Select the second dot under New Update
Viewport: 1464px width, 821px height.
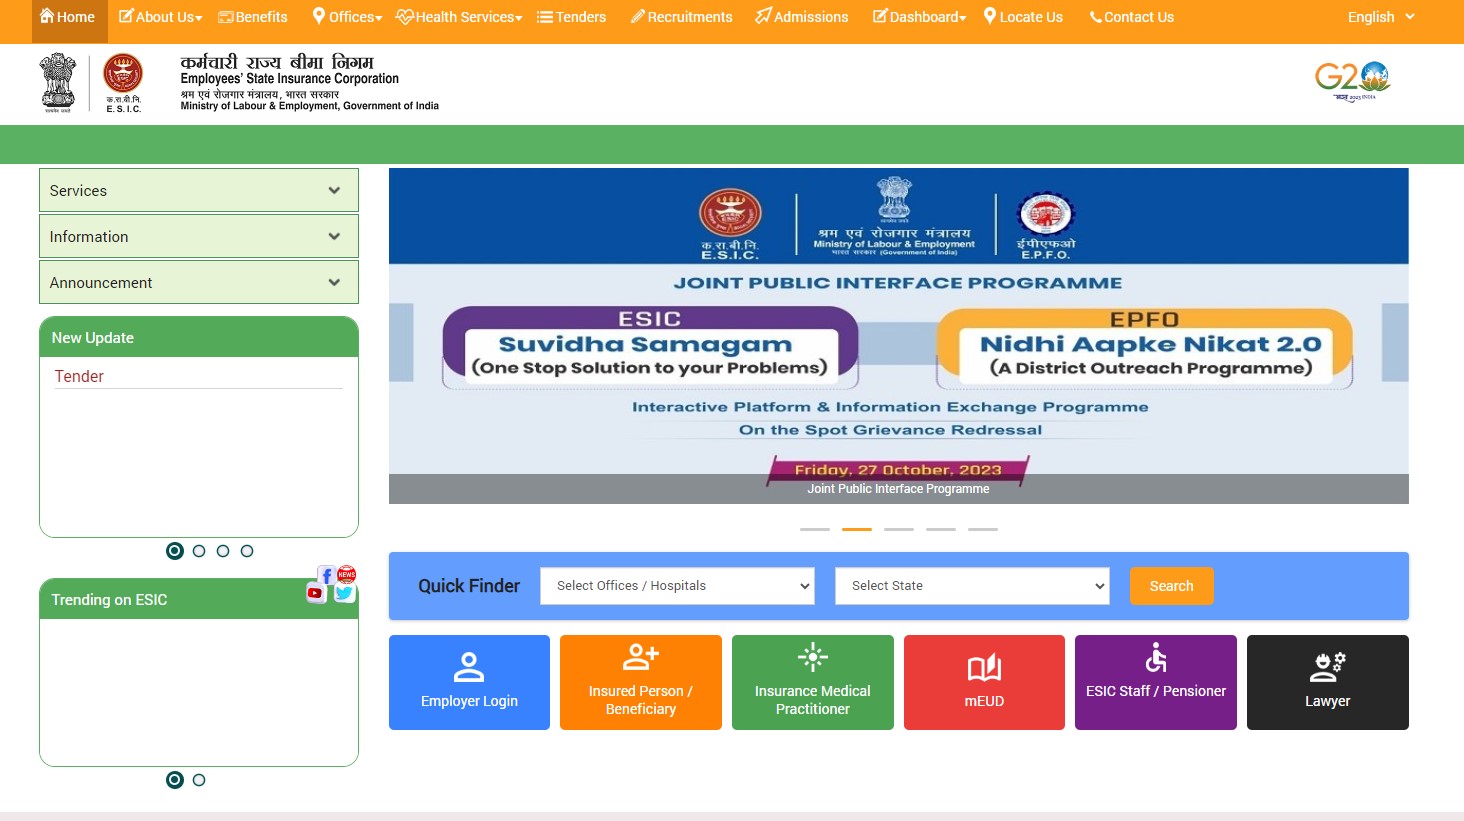(199, 551)
